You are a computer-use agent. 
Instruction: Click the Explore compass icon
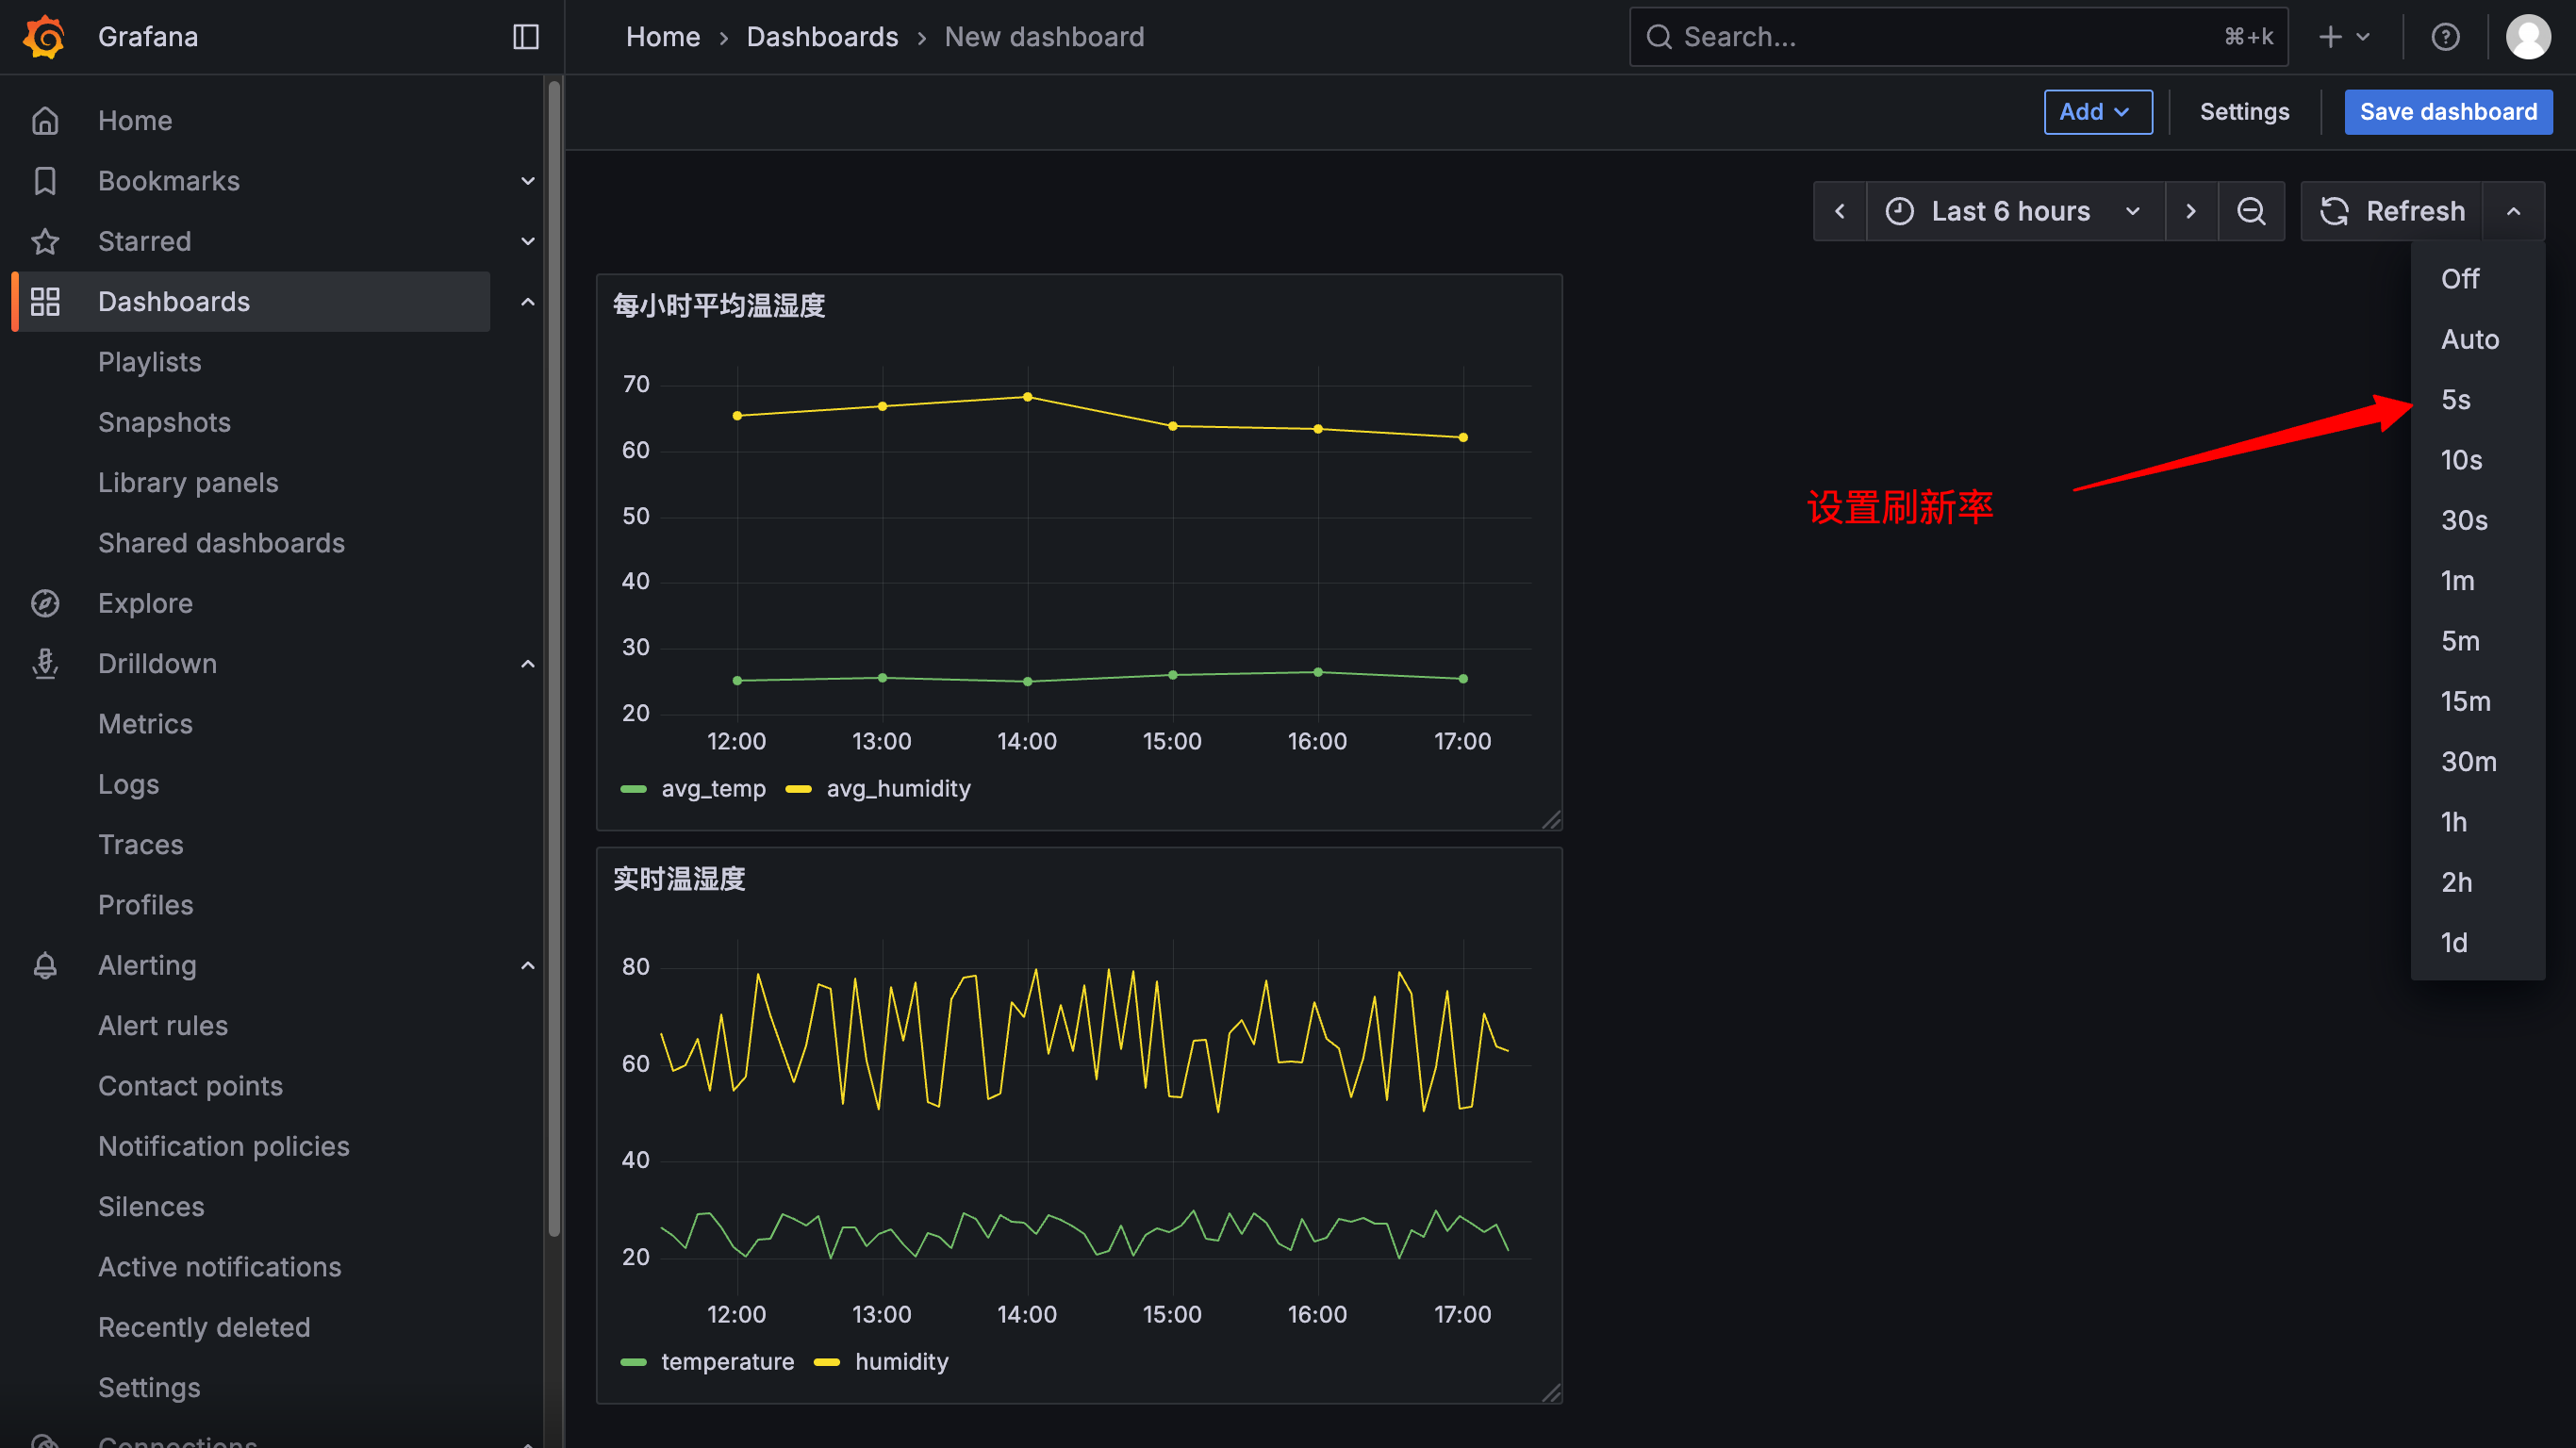coord(45,603)
